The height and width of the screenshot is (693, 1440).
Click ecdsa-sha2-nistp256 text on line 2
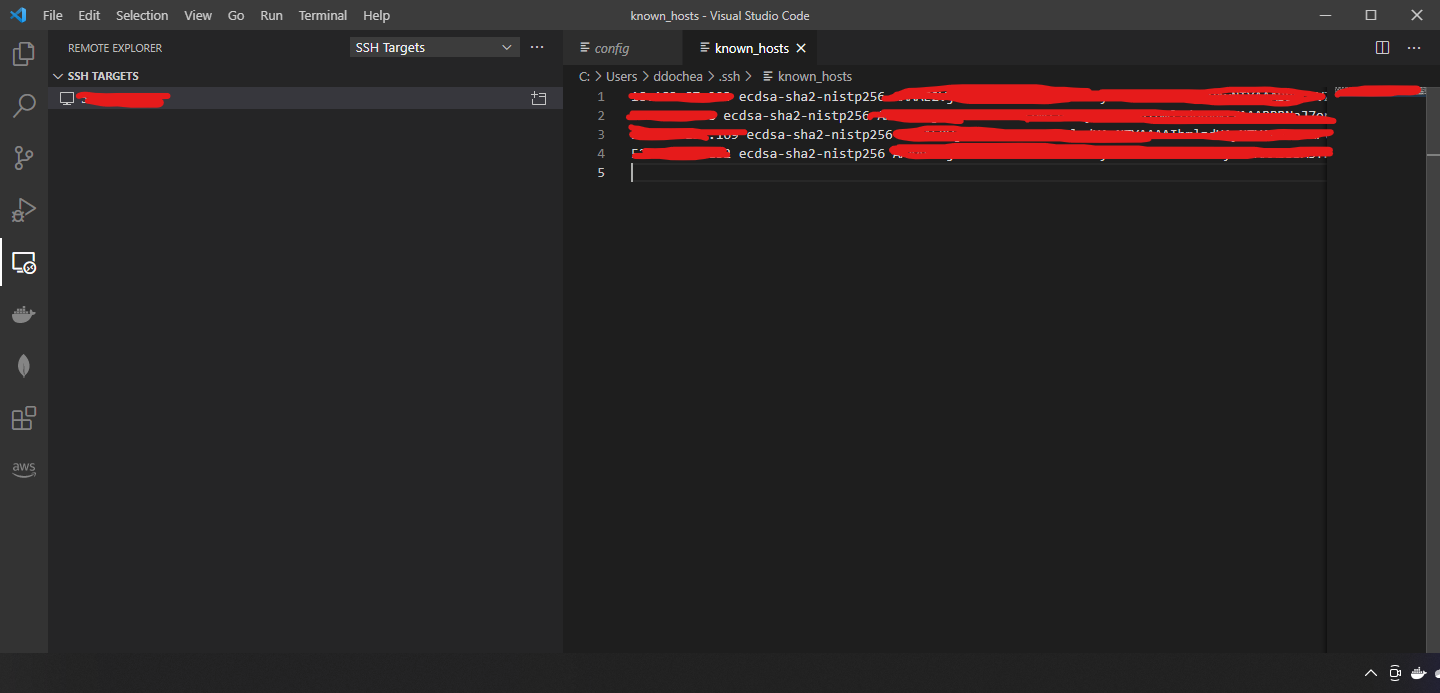click(796, 116)
